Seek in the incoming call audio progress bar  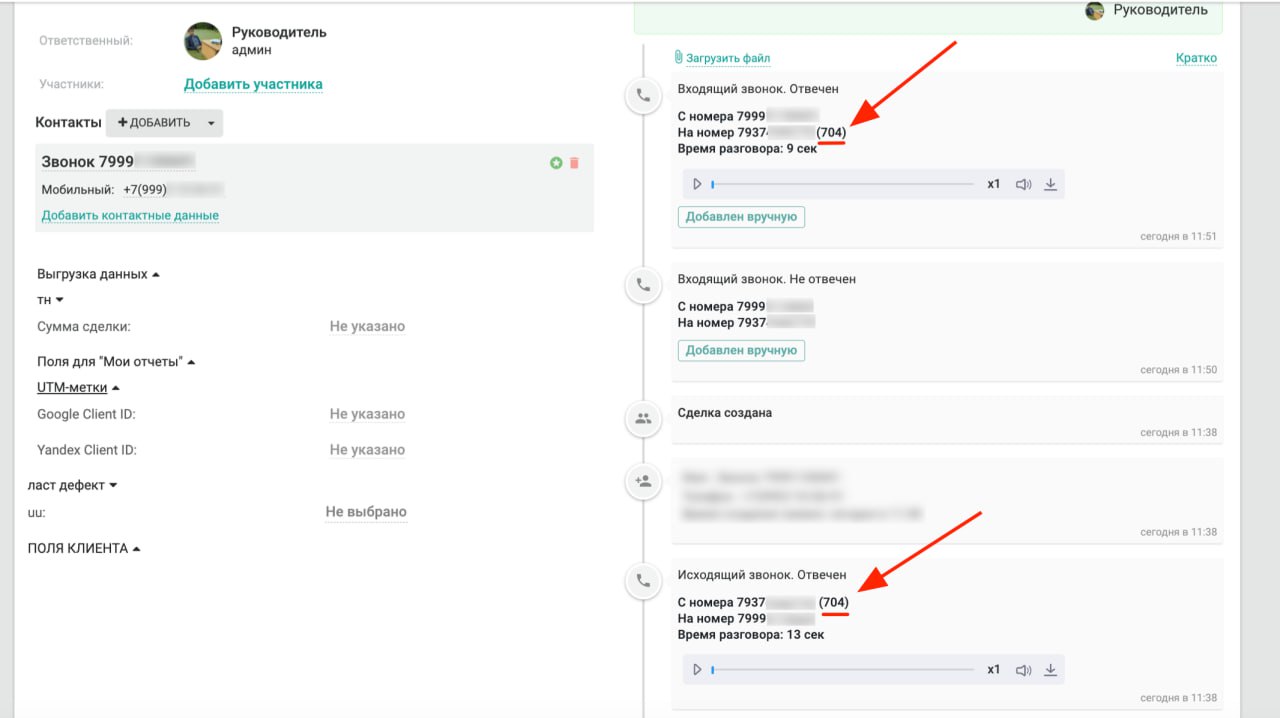[x=842, y=184]
